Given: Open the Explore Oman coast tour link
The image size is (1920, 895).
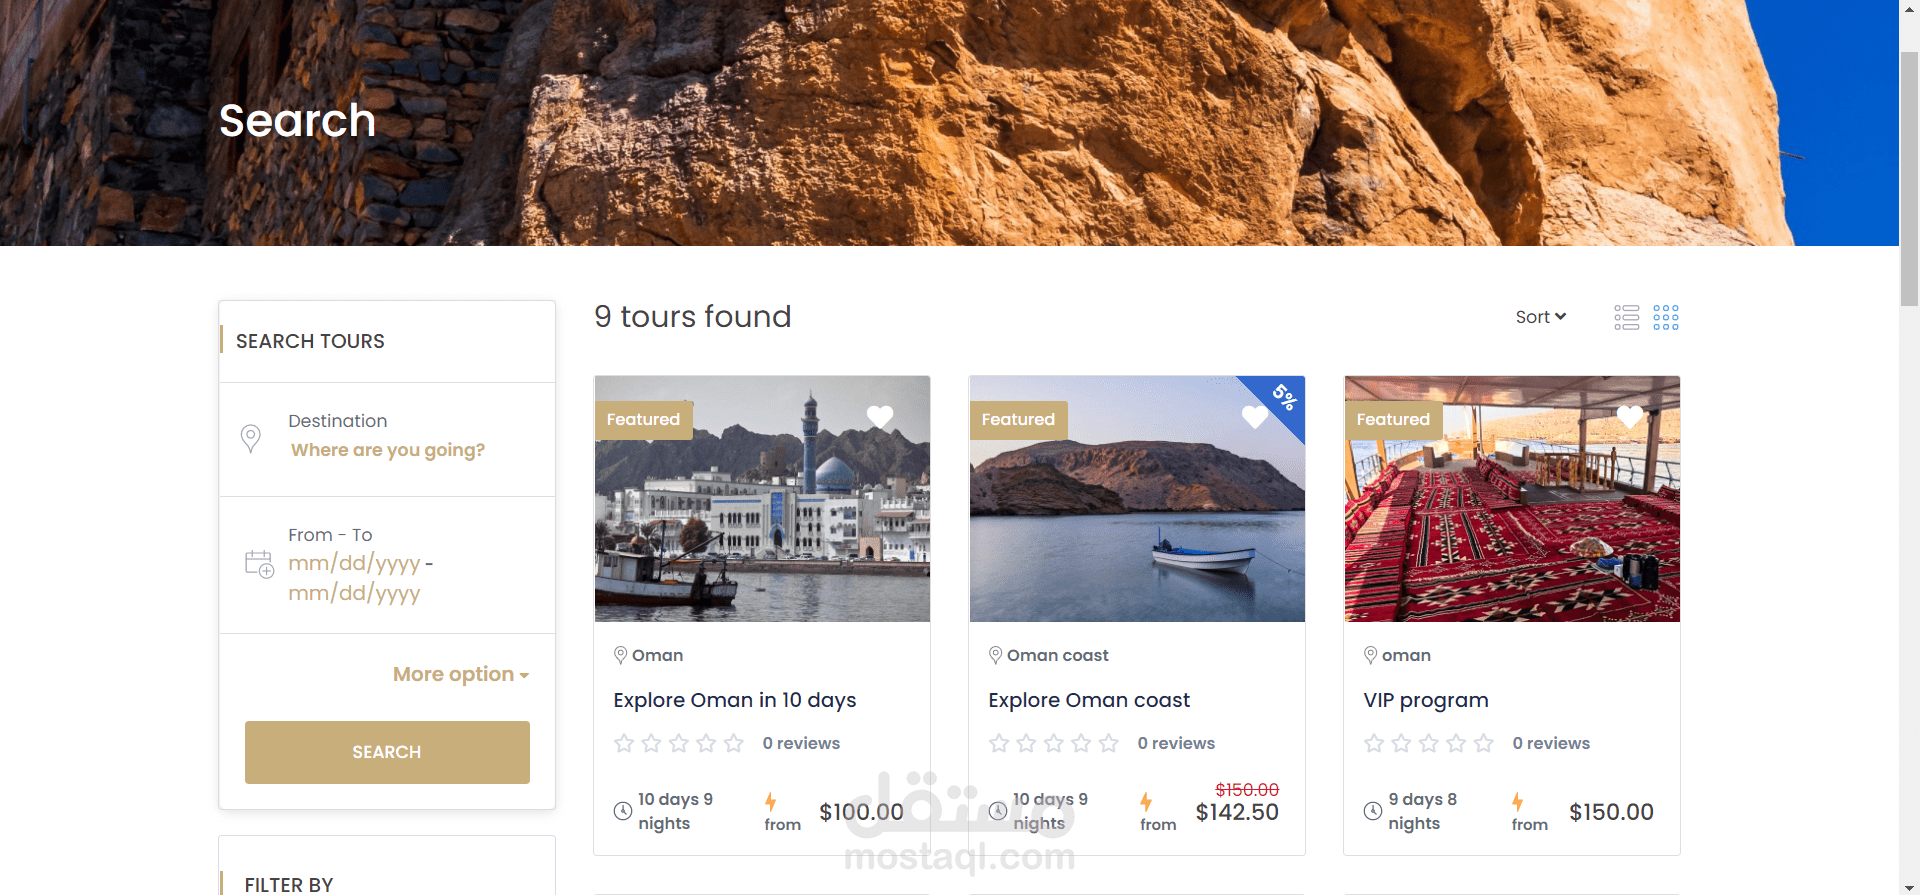Looking at the screenshot, I should coord(1089,700).
